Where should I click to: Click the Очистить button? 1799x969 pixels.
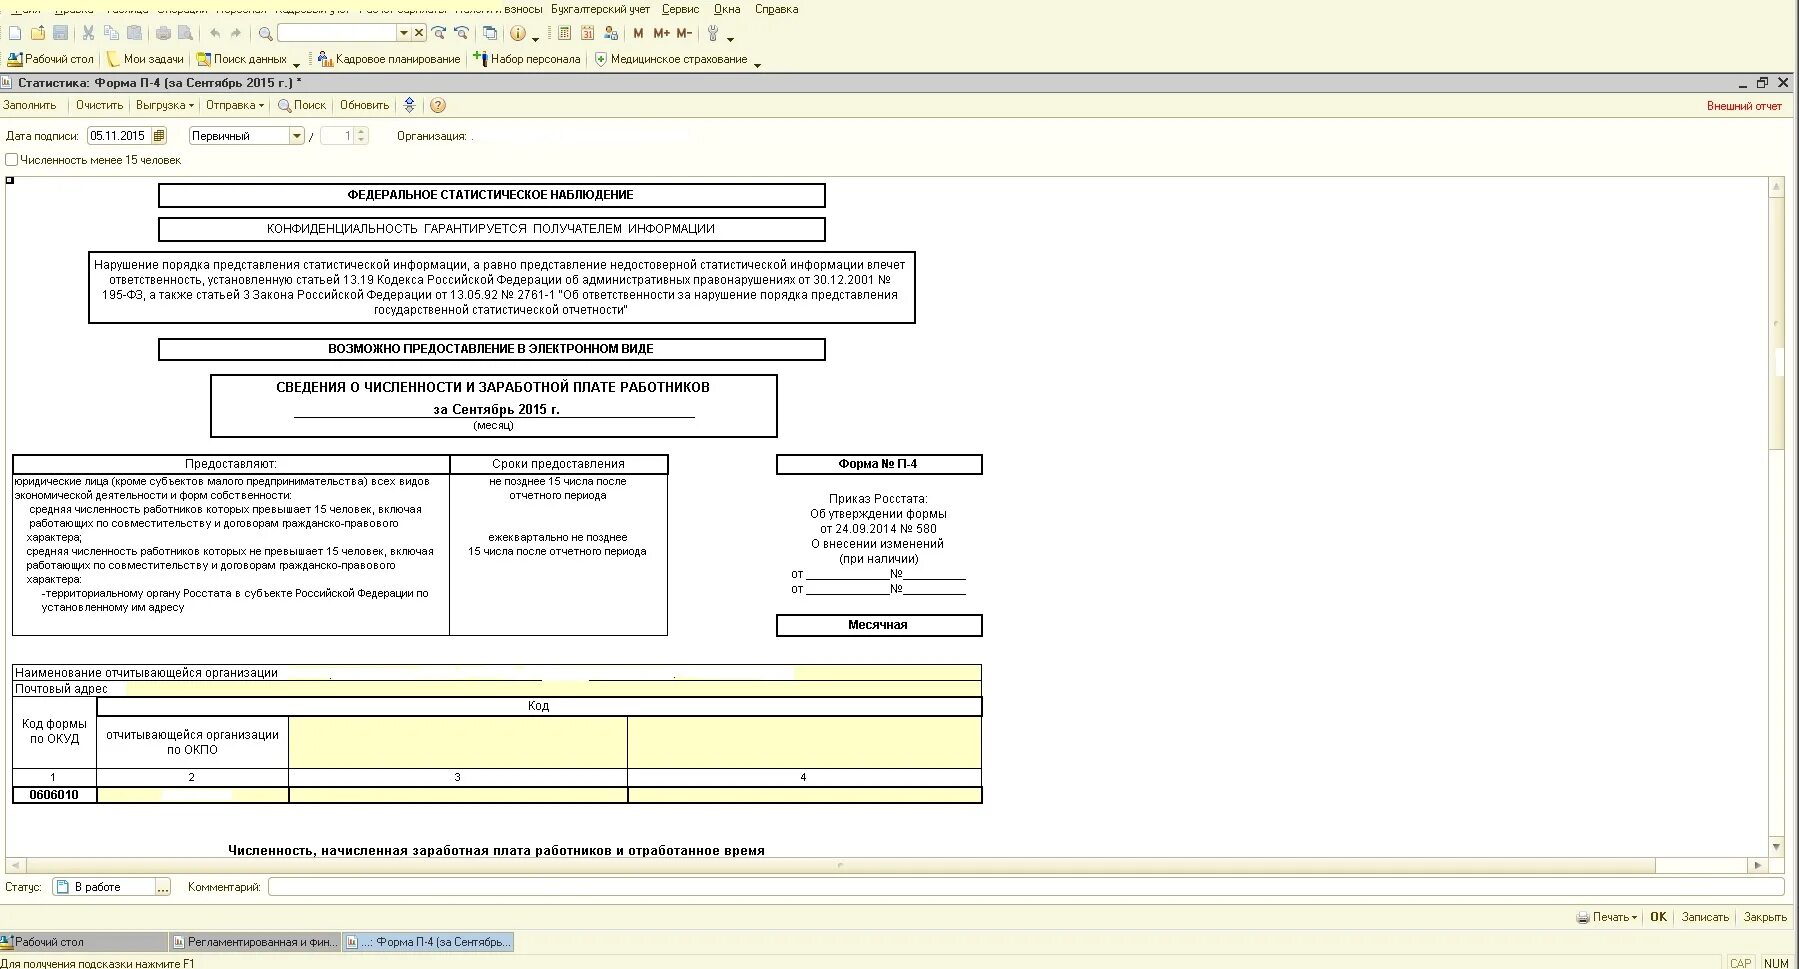(99, 105)
